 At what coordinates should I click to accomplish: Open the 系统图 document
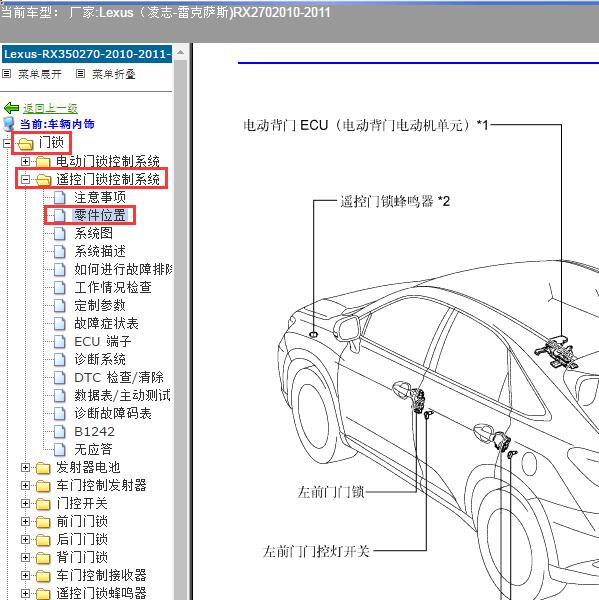pos(93,233)
